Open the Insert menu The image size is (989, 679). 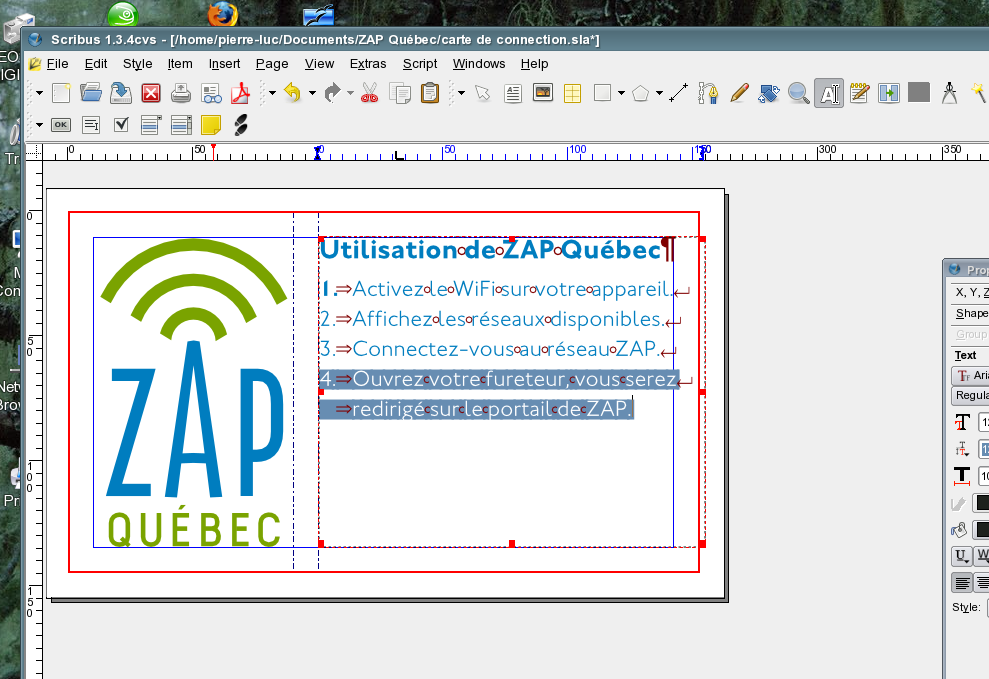point(224,63)
